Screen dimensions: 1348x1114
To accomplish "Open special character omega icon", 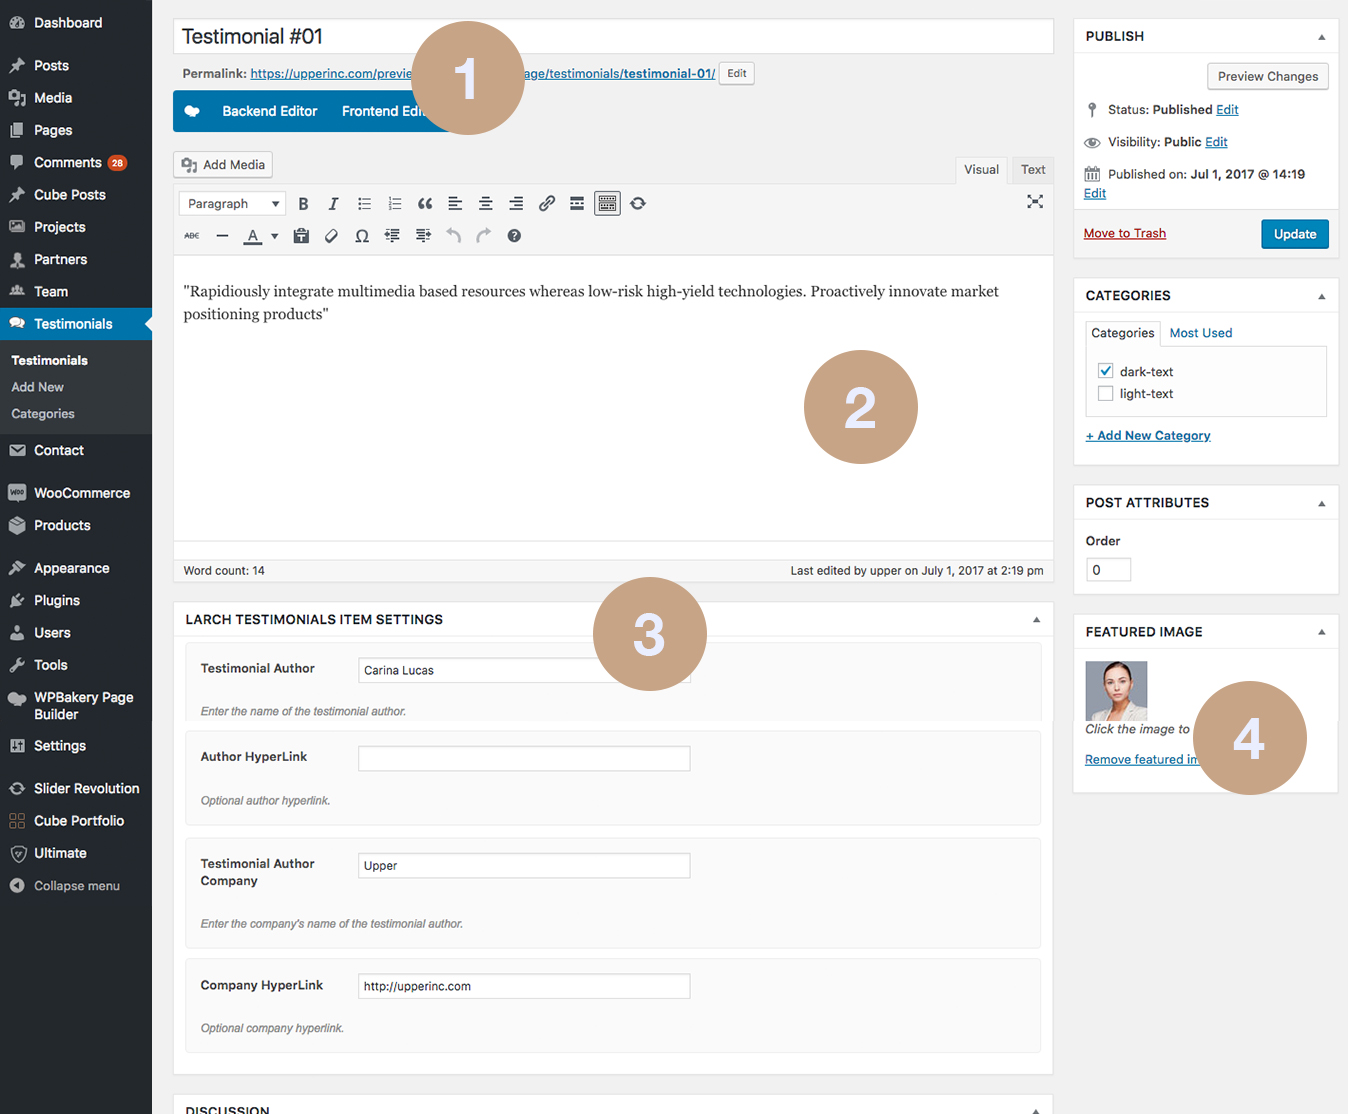I will tap(362, 236).
